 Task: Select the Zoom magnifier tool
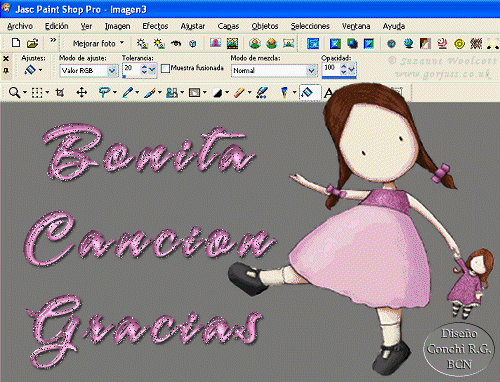click(x=14, y=92)
